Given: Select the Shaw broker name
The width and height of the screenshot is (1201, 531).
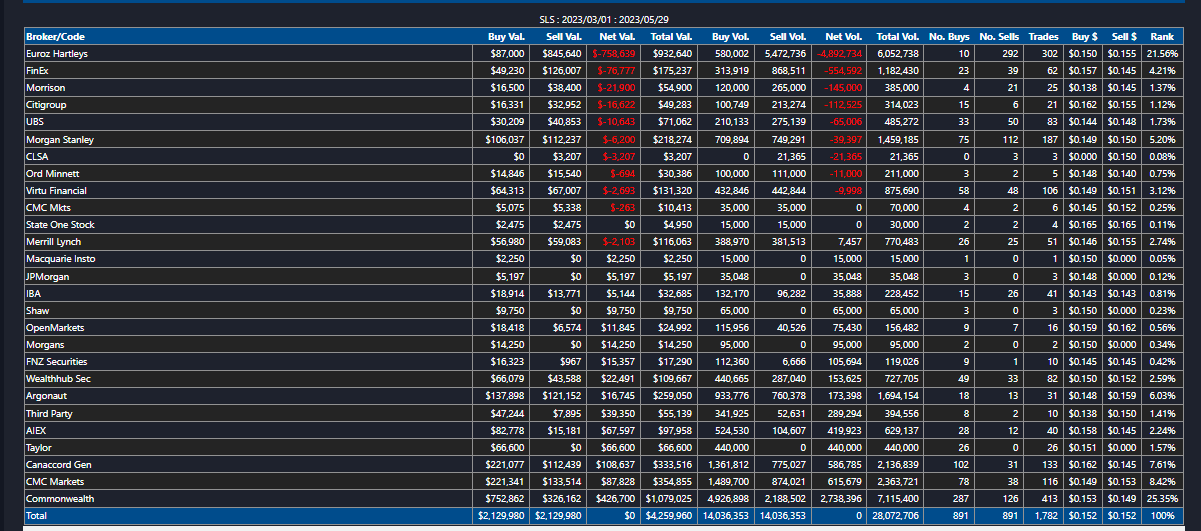Looking at the screenshot, I should coord(37,311).
